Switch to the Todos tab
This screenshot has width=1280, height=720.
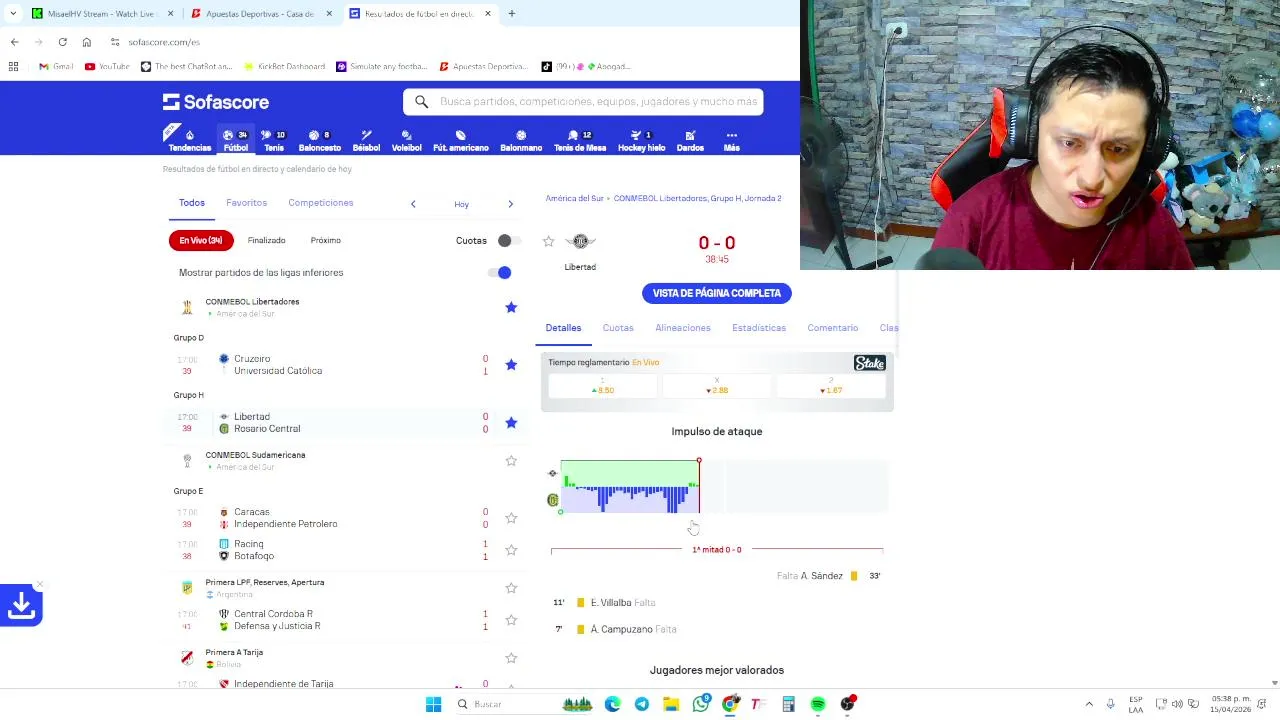pos(192,203)
